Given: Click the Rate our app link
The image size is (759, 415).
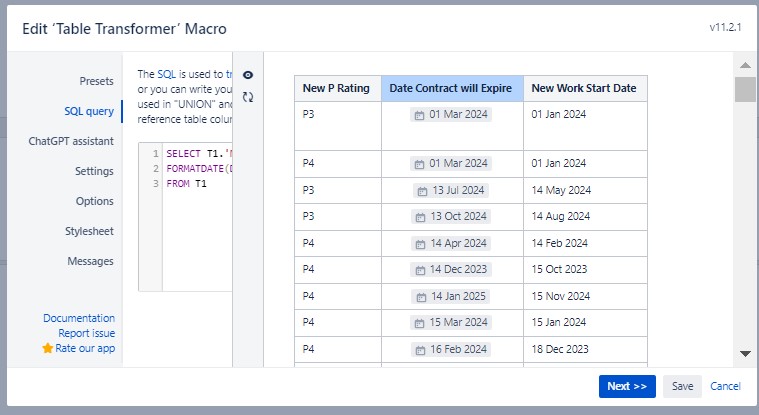Looking at the screenshot, I should (85, 348).
